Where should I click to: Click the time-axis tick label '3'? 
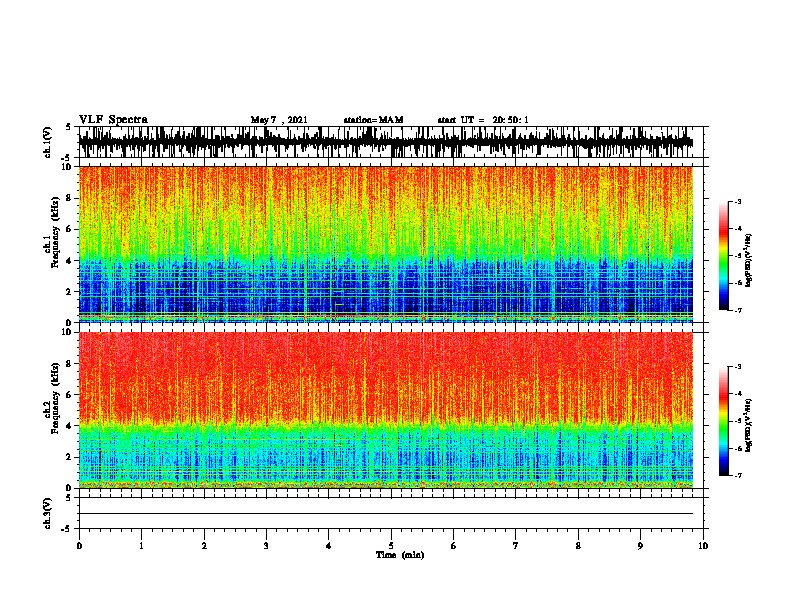266,546
